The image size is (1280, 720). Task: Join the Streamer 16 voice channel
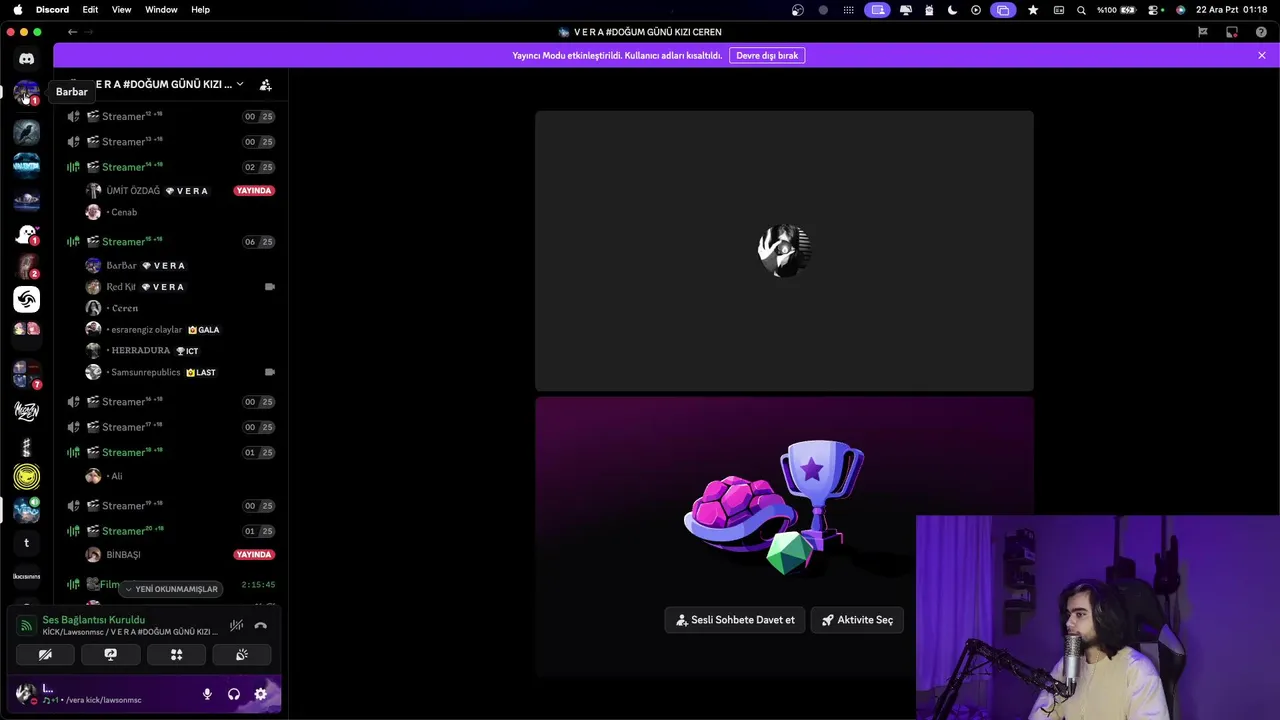pos(170,402)
